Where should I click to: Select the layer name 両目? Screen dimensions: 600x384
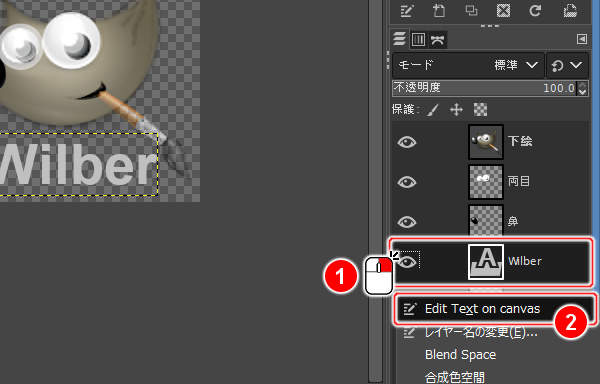click(x=519, y=181)
